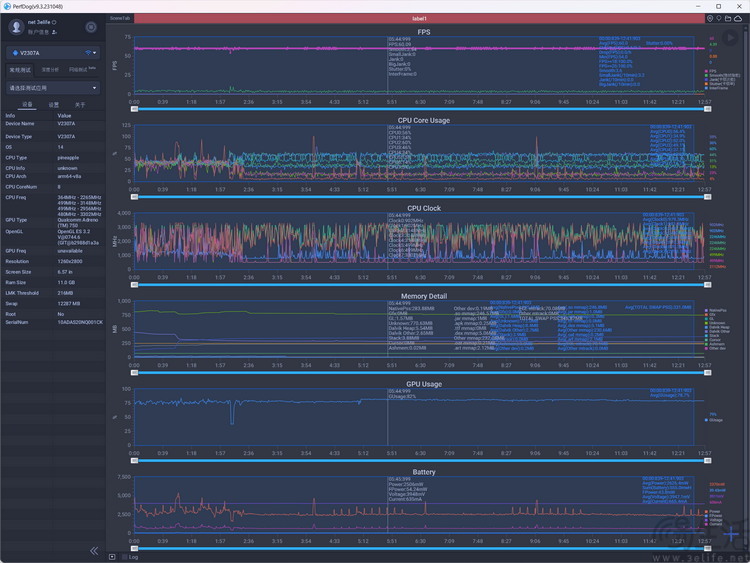Click the right handle of the FPS range slider

[x=707, y=109]
